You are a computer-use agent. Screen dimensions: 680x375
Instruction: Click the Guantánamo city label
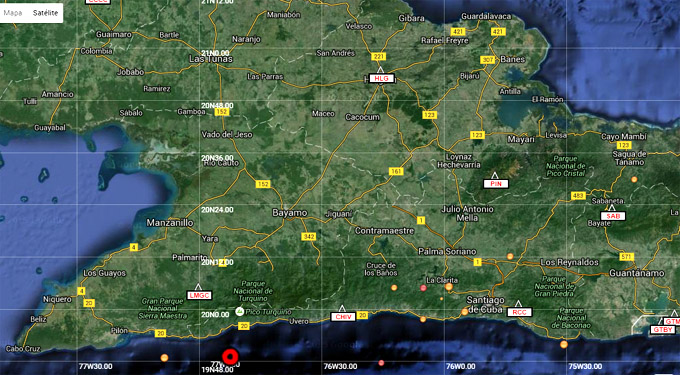pos(637,273)
